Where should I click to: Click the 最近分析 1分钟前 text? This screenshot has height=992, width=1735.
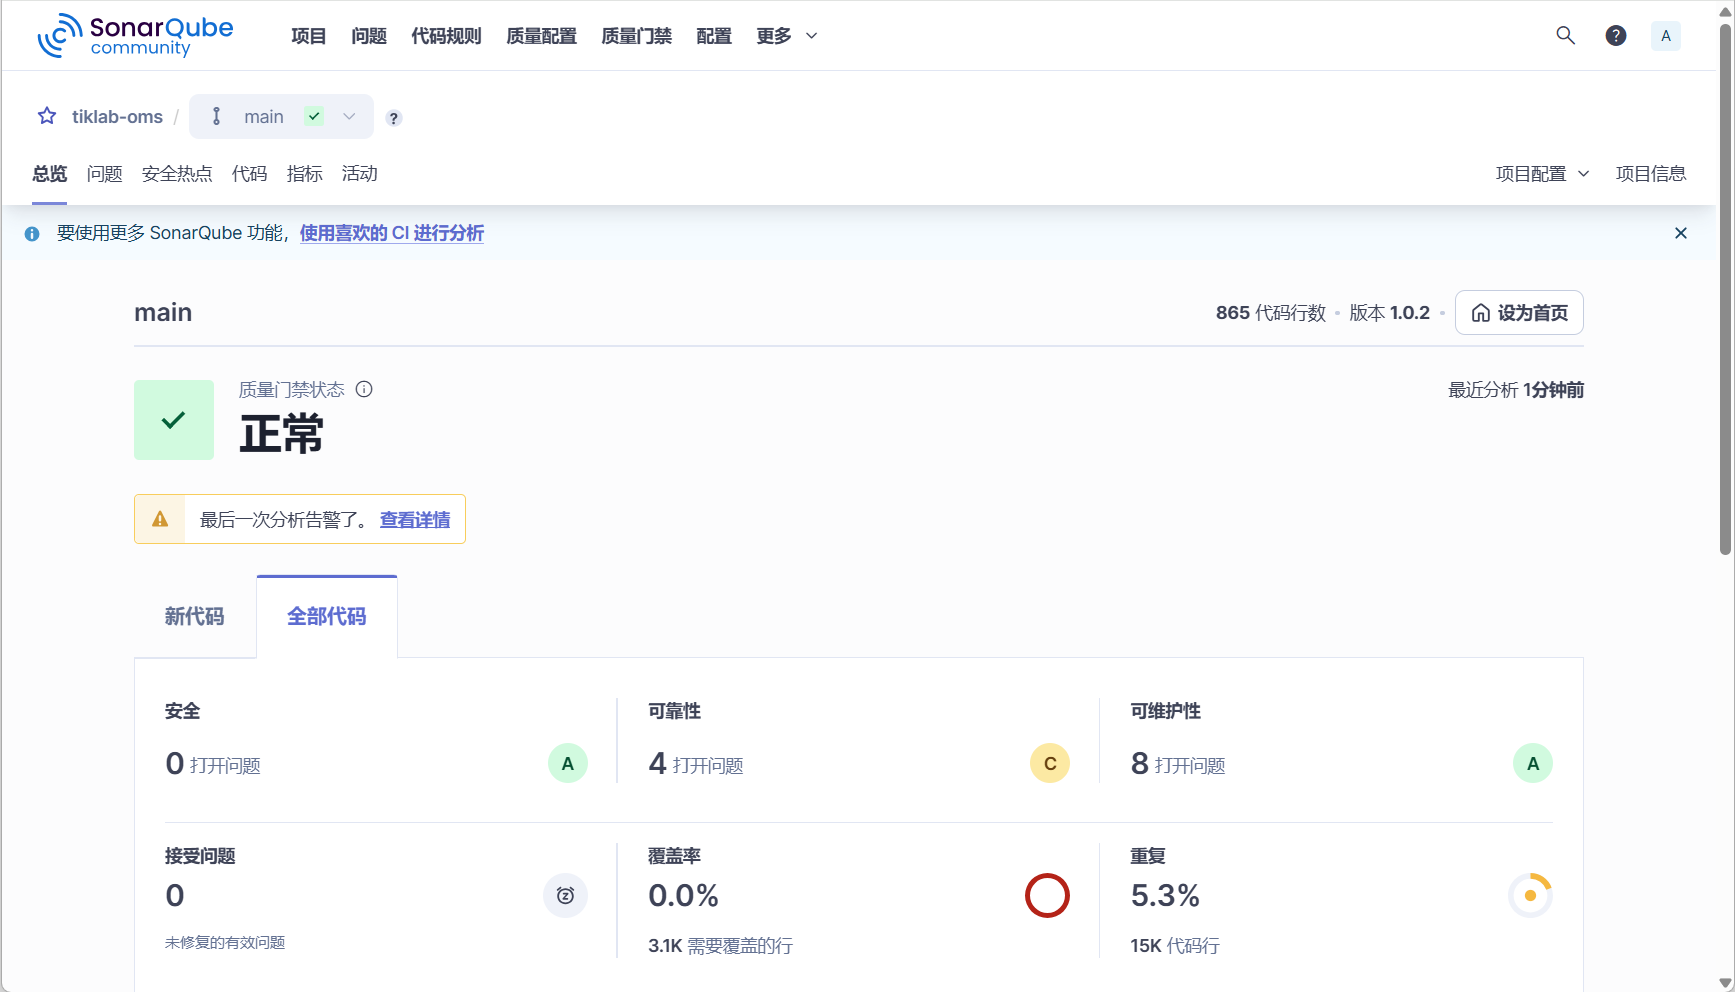pyautogui.click(x=1516, y=390)
